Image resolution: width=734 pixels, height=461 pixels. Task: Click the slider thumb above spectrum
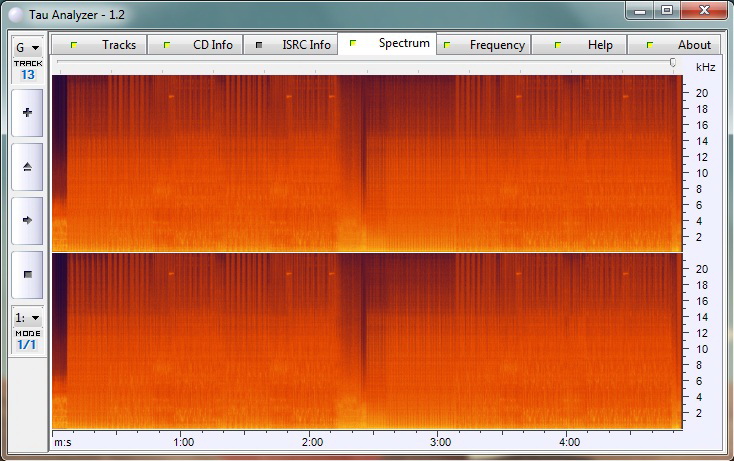pyautogui.click(x=673, y=62)
